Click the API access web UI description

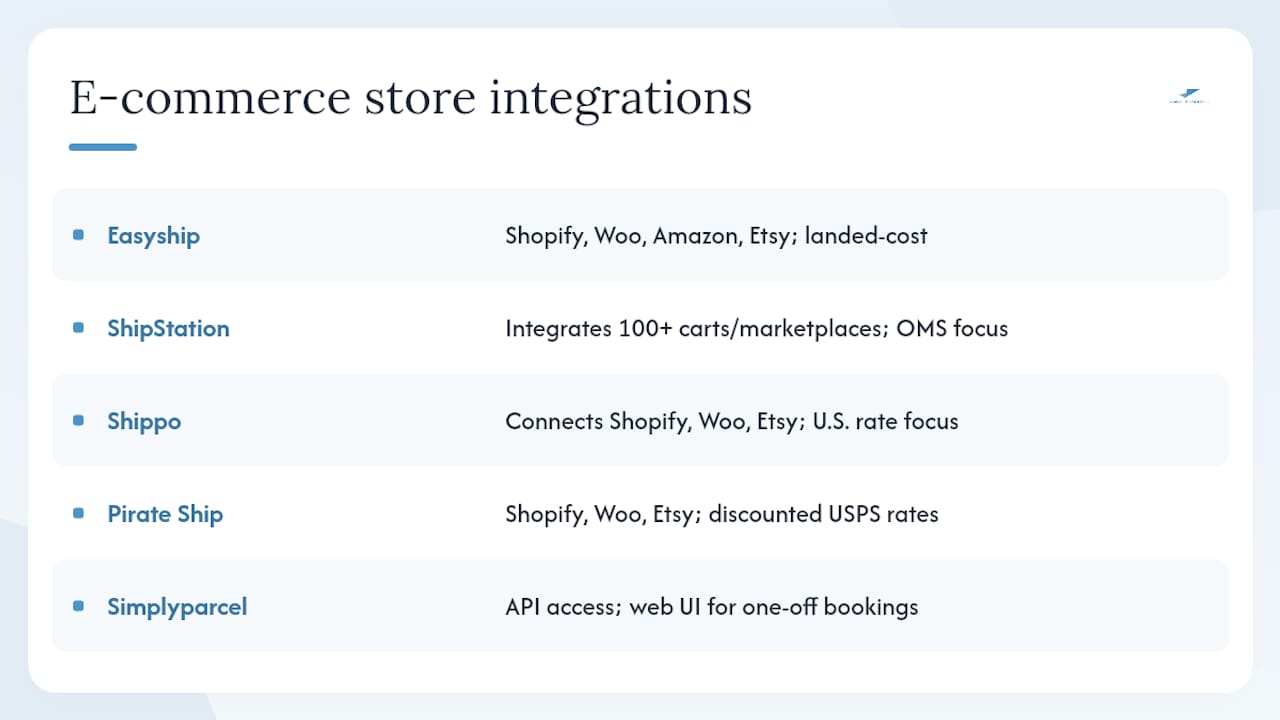pyautogui.click(x=711, y=607)
